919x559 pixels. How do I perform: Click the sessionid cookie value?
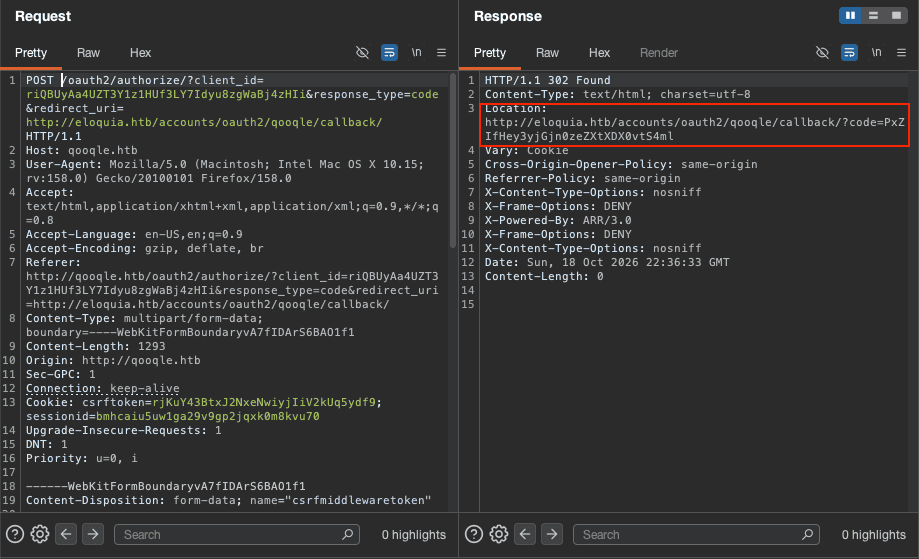click(207, 417)
